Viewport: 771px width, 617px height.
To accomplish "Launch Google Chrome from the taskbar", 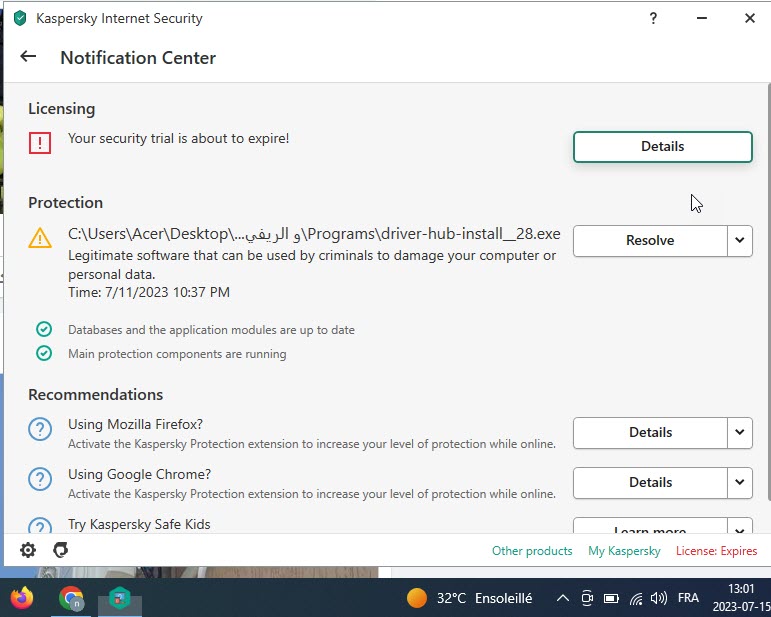I will [71, 598].
